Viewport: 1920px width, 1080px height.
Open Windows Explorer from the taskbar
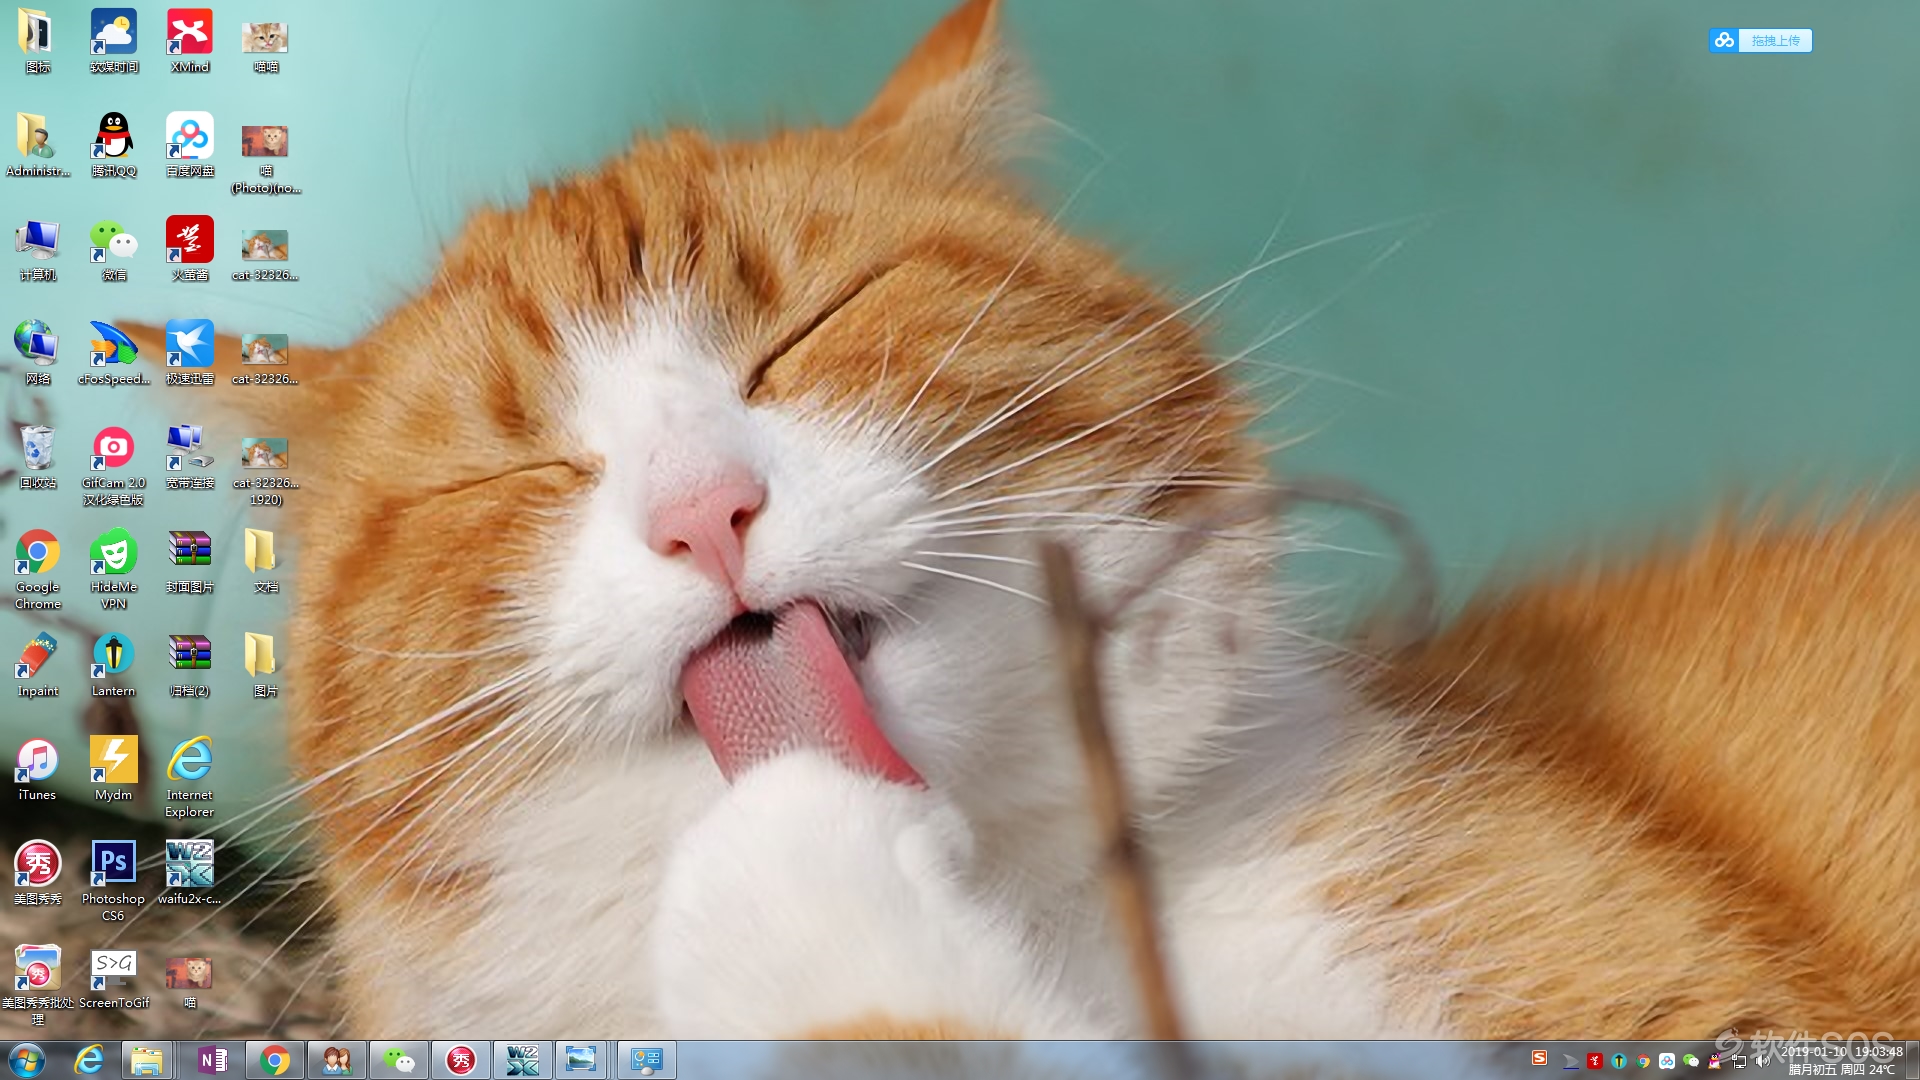coord(147,1060)
